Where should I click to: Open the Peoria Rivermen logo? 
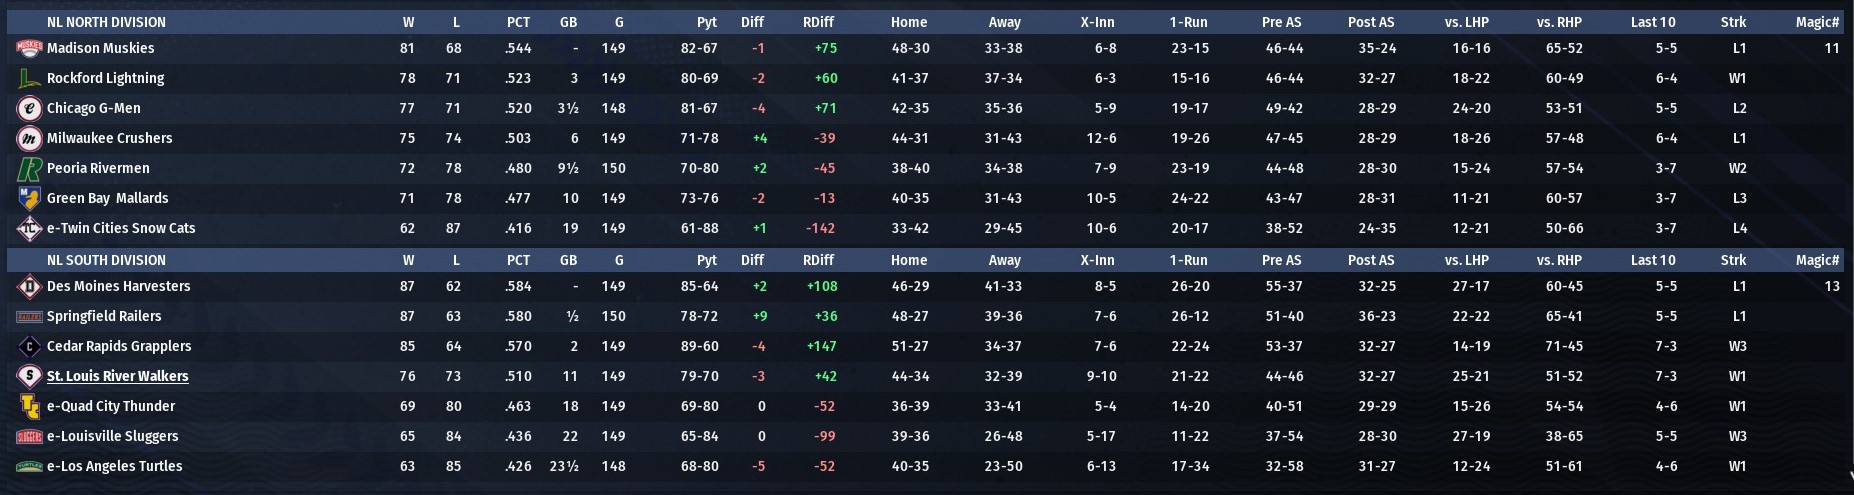point(29,168)
